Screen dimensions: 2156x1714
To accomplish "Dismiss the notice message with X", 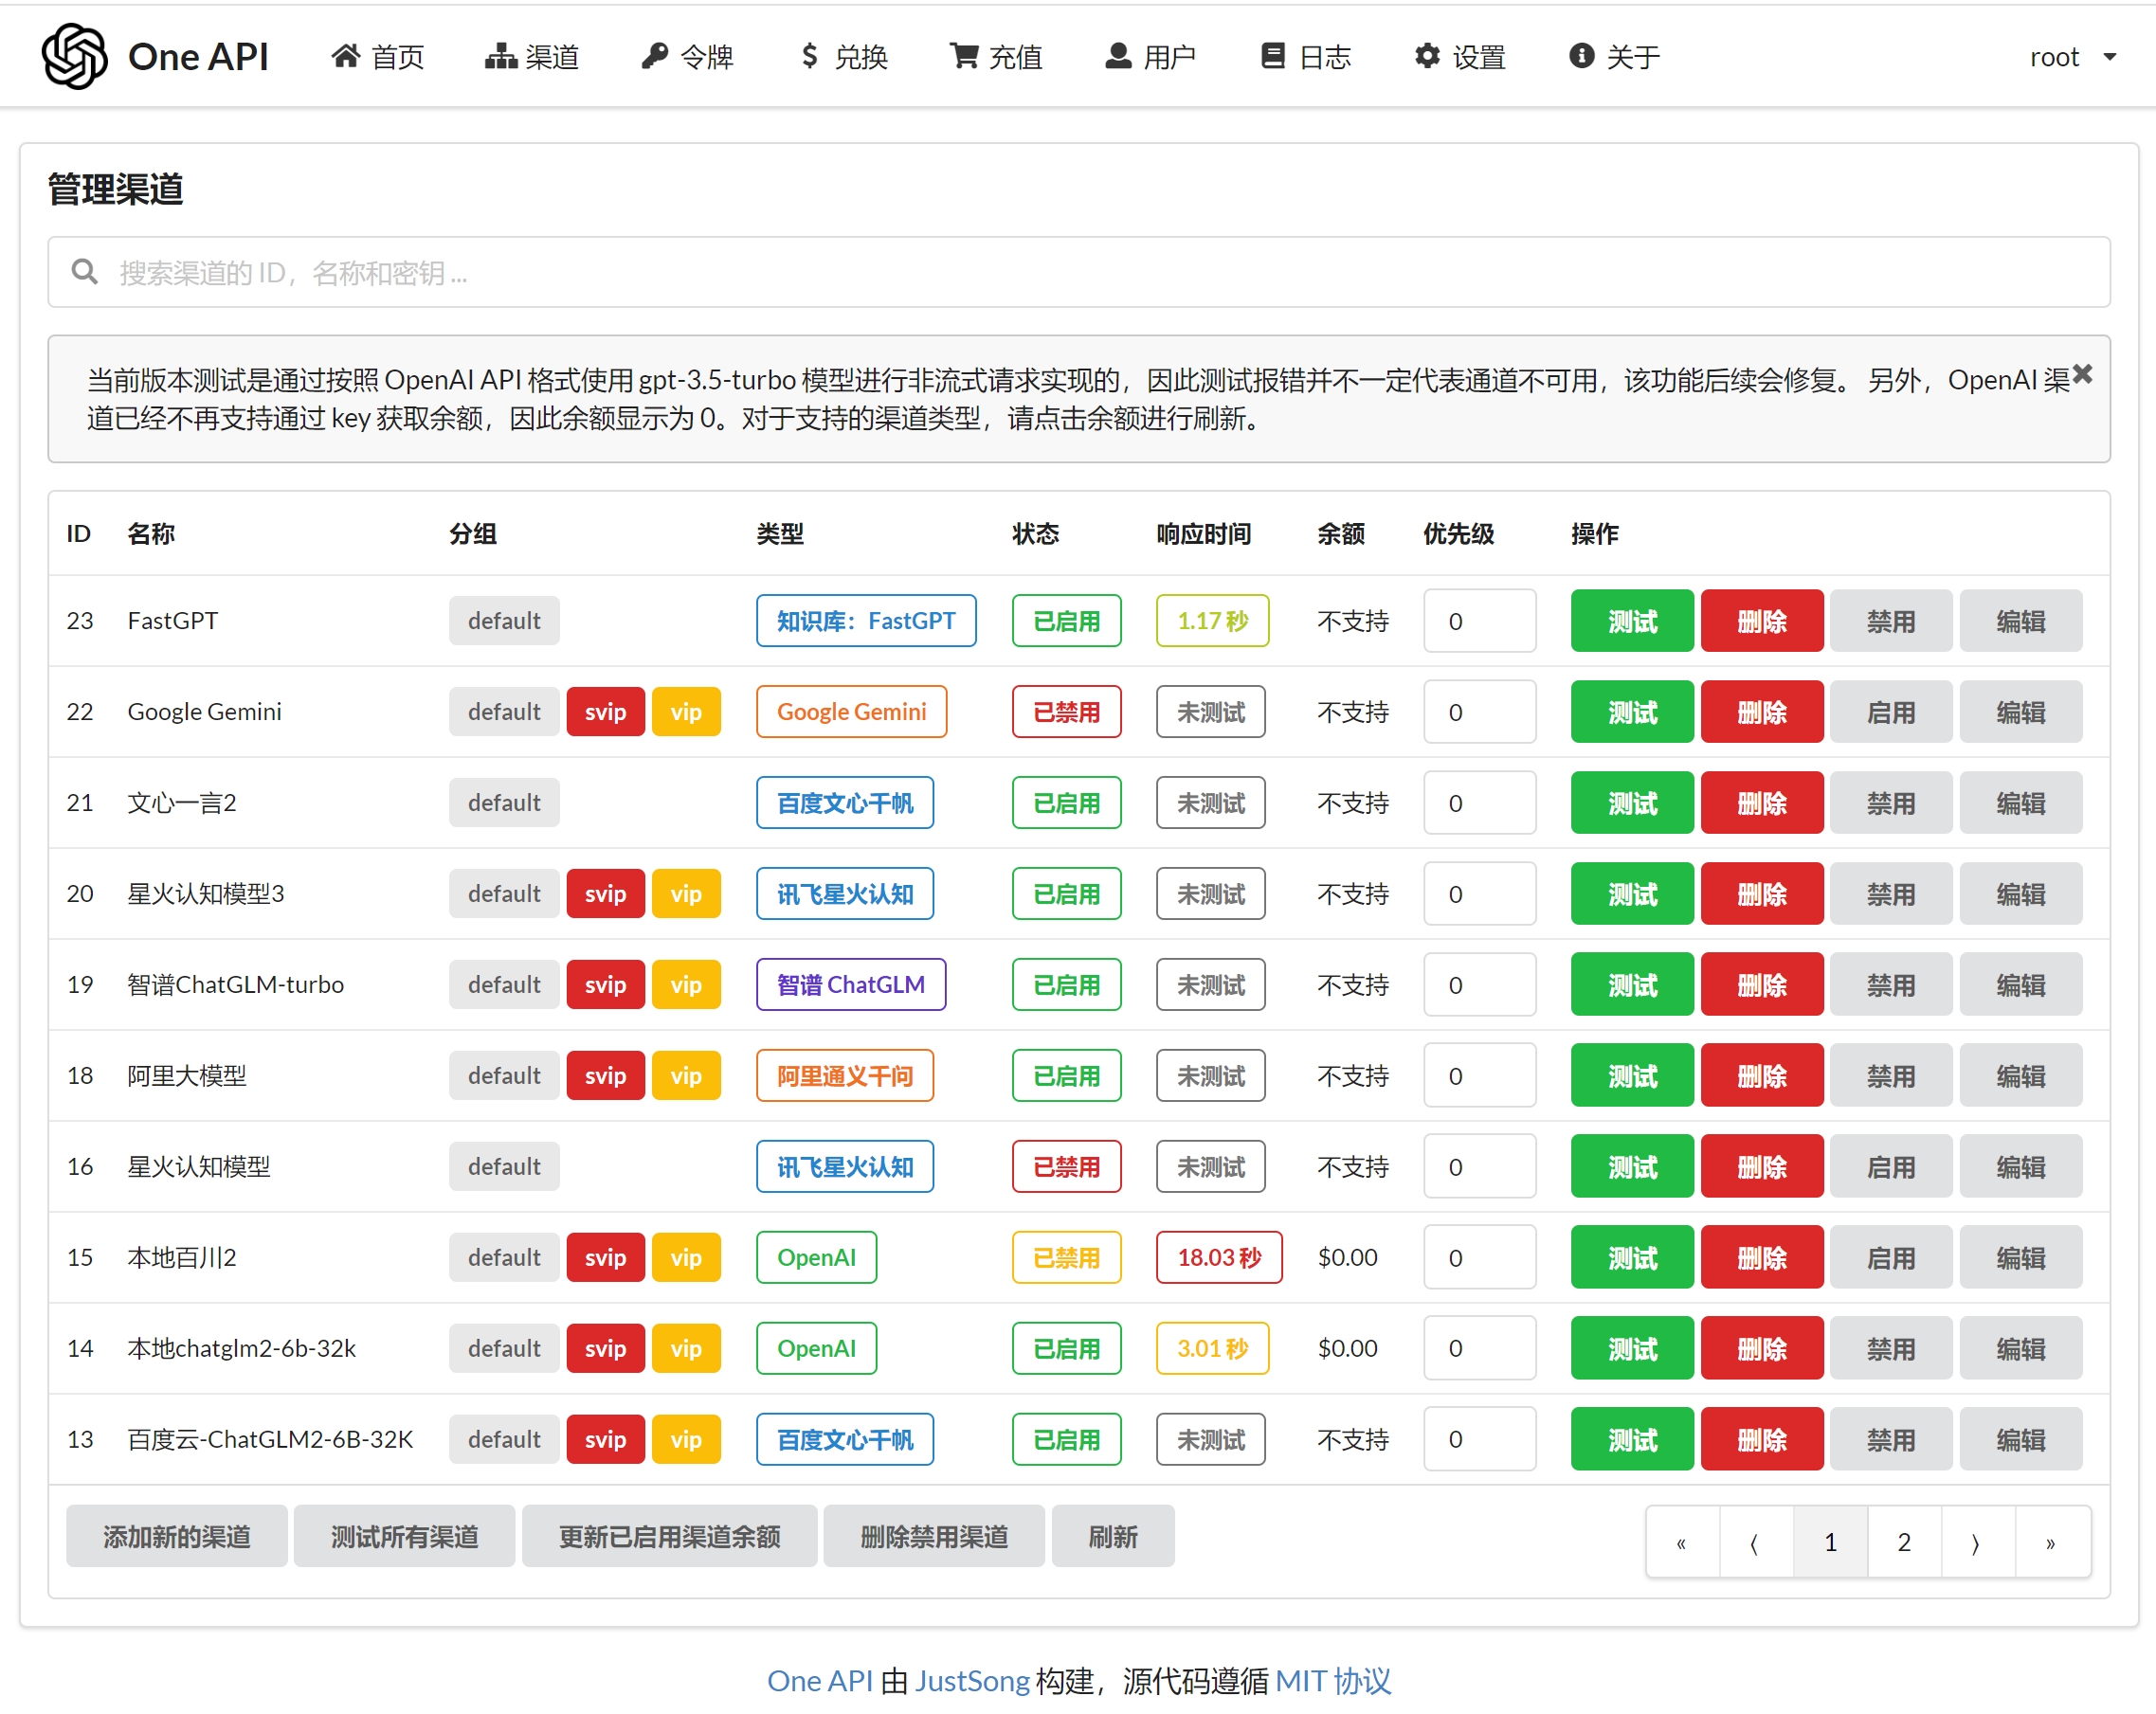I will tap(2082, 374).
